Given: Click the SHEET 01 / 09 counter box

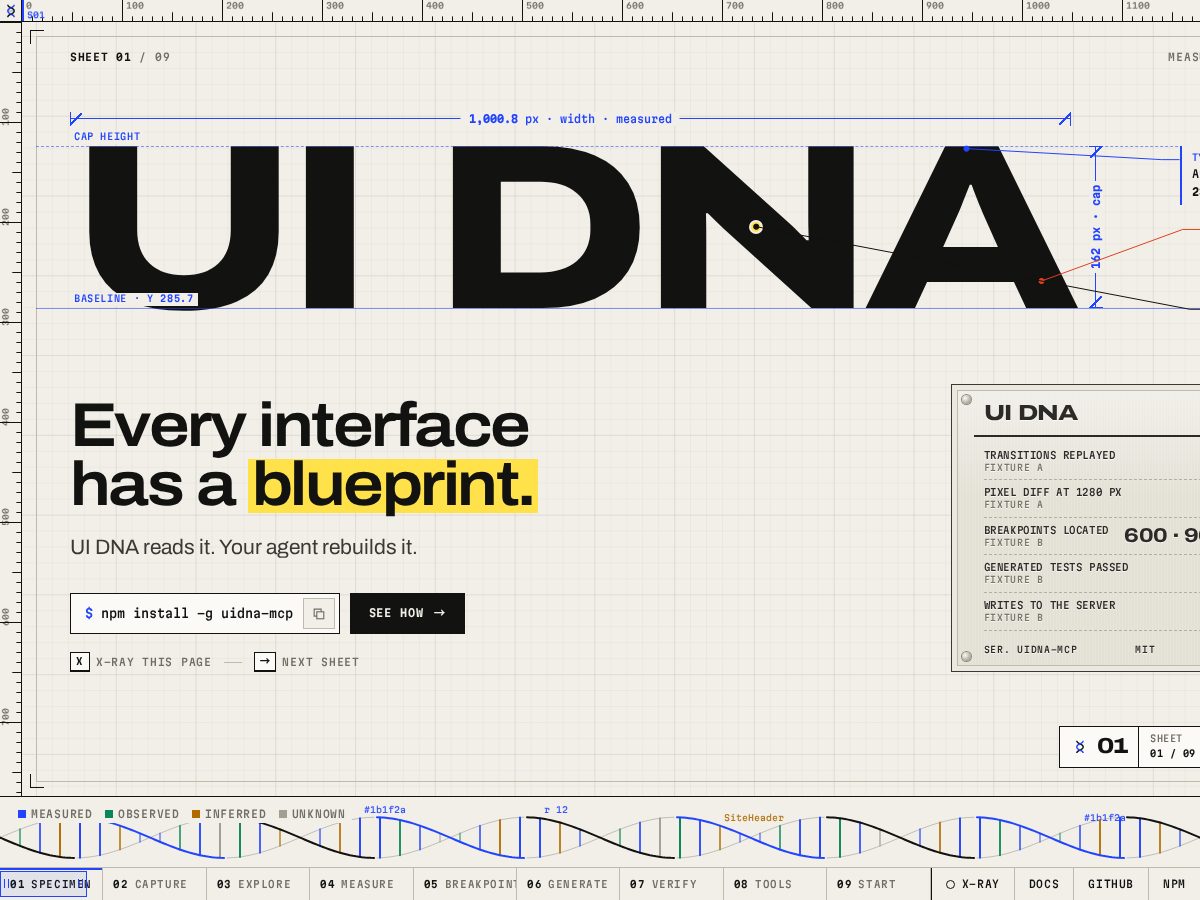Looking at the screenshot, I should (x=1130, y=746).
